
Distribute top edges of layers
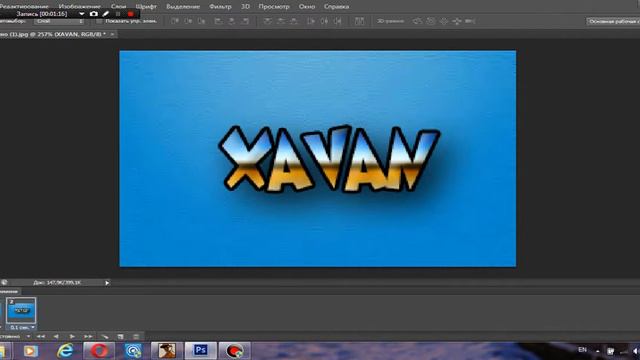click(x=267, y=21)
